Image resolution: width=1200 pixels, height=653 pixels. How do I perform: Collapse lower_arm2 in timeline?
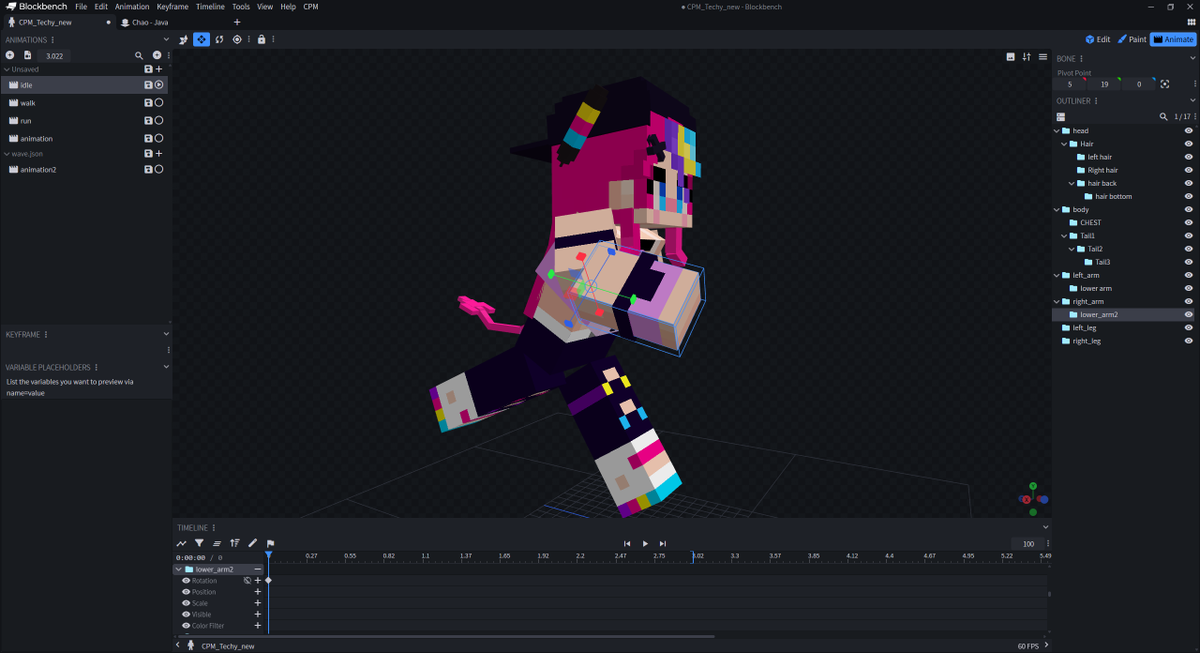coord(178,569)
